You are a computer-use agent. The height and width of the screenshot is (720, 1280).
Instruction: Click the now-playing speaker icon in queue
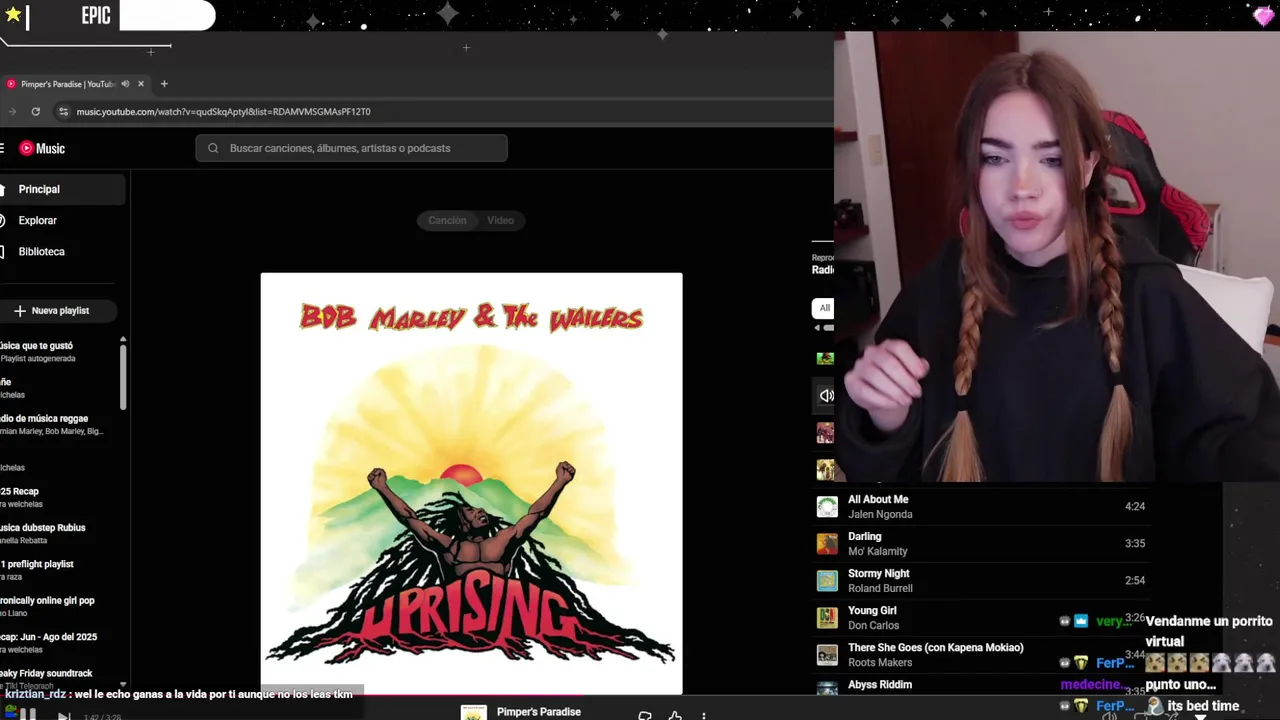pos(826,396)
